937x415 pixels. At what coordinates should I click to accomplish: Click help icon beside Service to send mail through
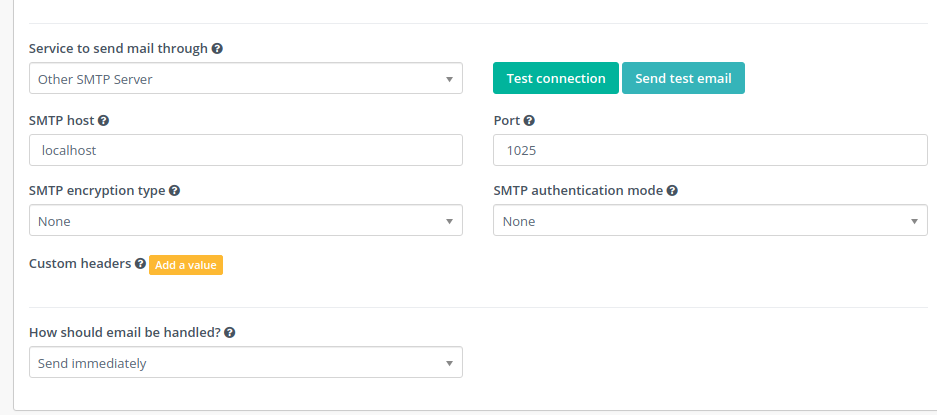point(218,48)
